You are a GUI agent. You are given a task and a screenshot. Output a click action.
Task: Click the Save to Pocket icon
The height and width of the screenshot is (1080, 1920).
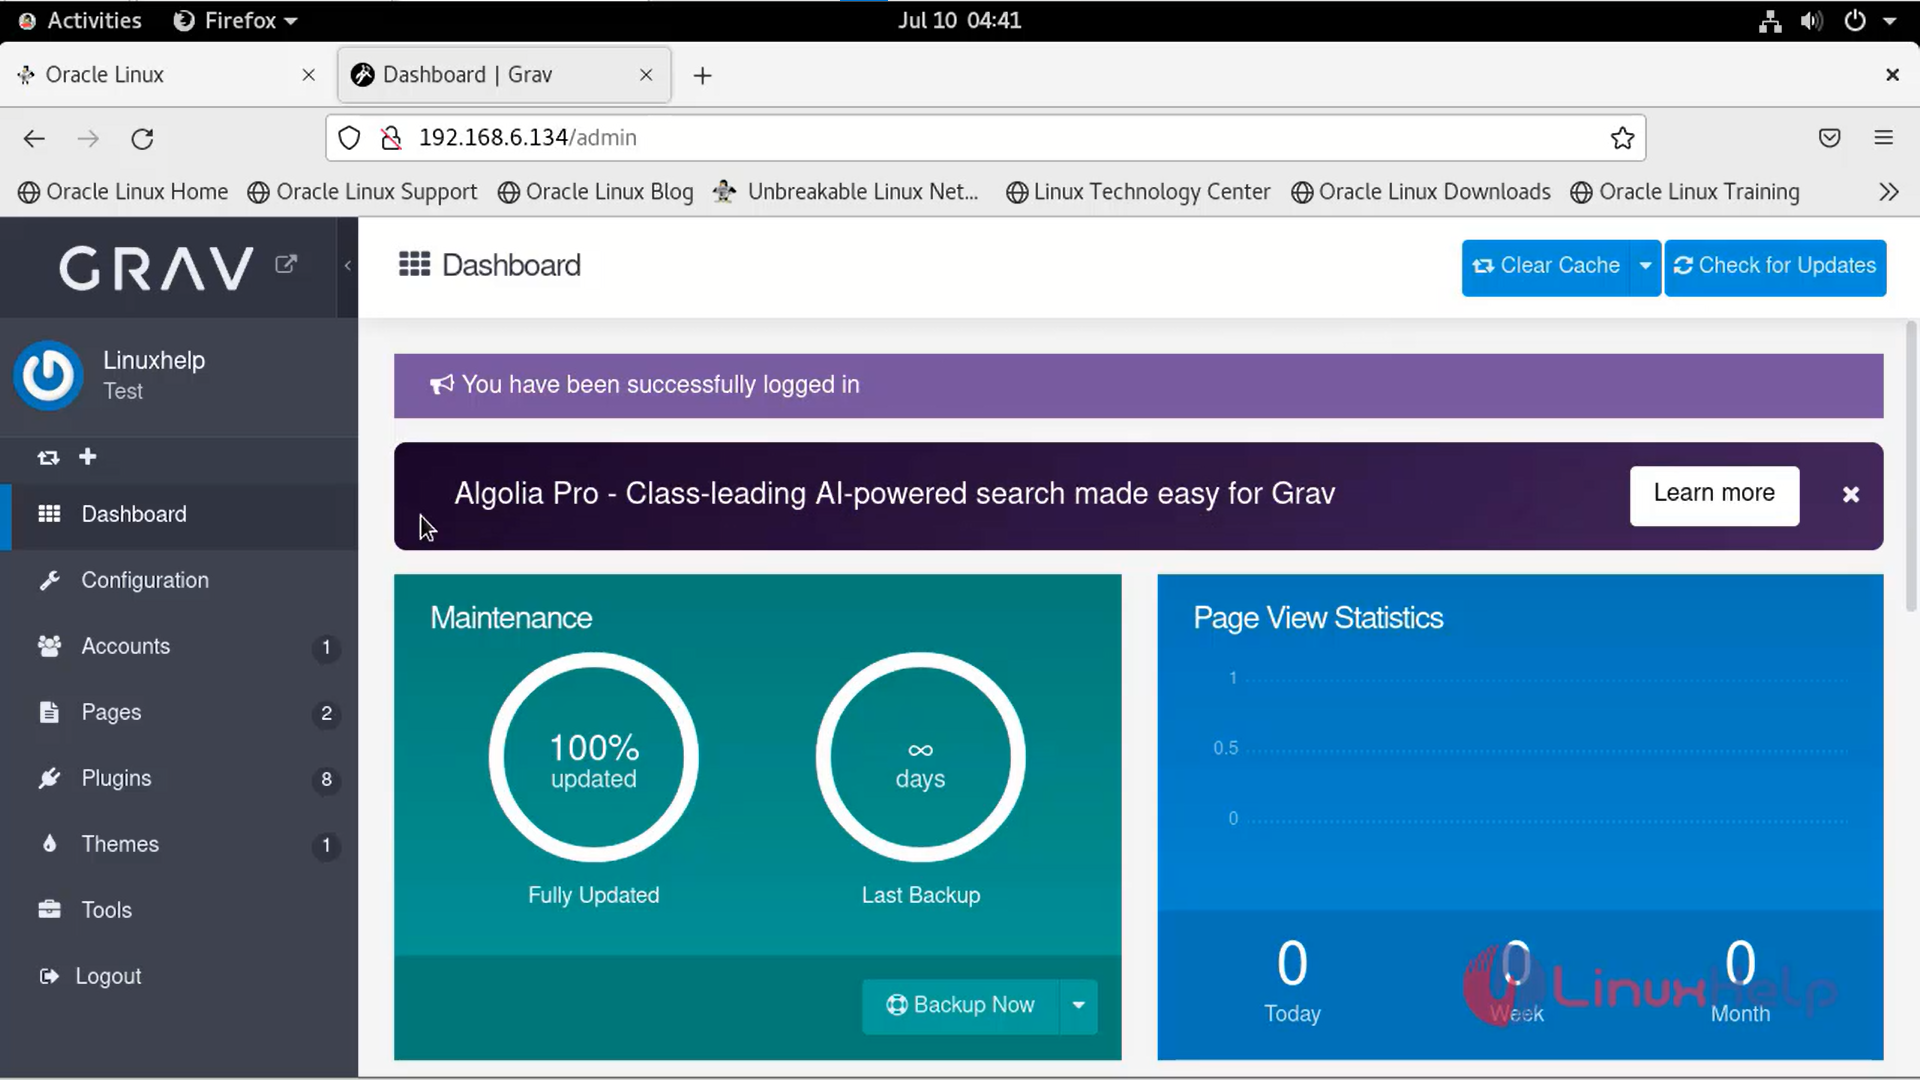(x=1829, y=138)
